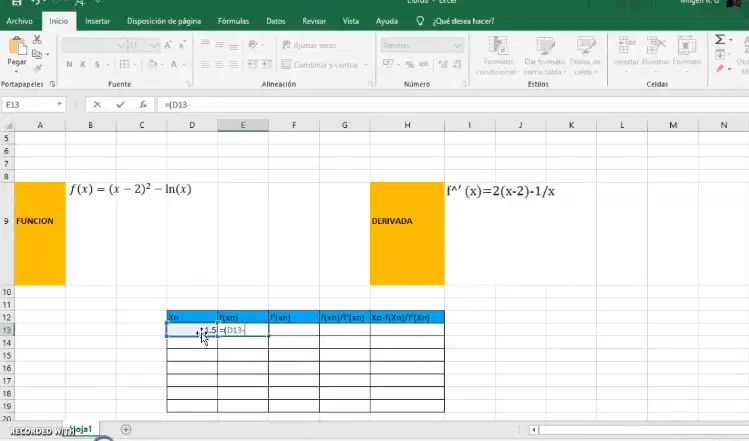
Task: Open Portapapeles dialog launcher
Action: pos(52,84)
